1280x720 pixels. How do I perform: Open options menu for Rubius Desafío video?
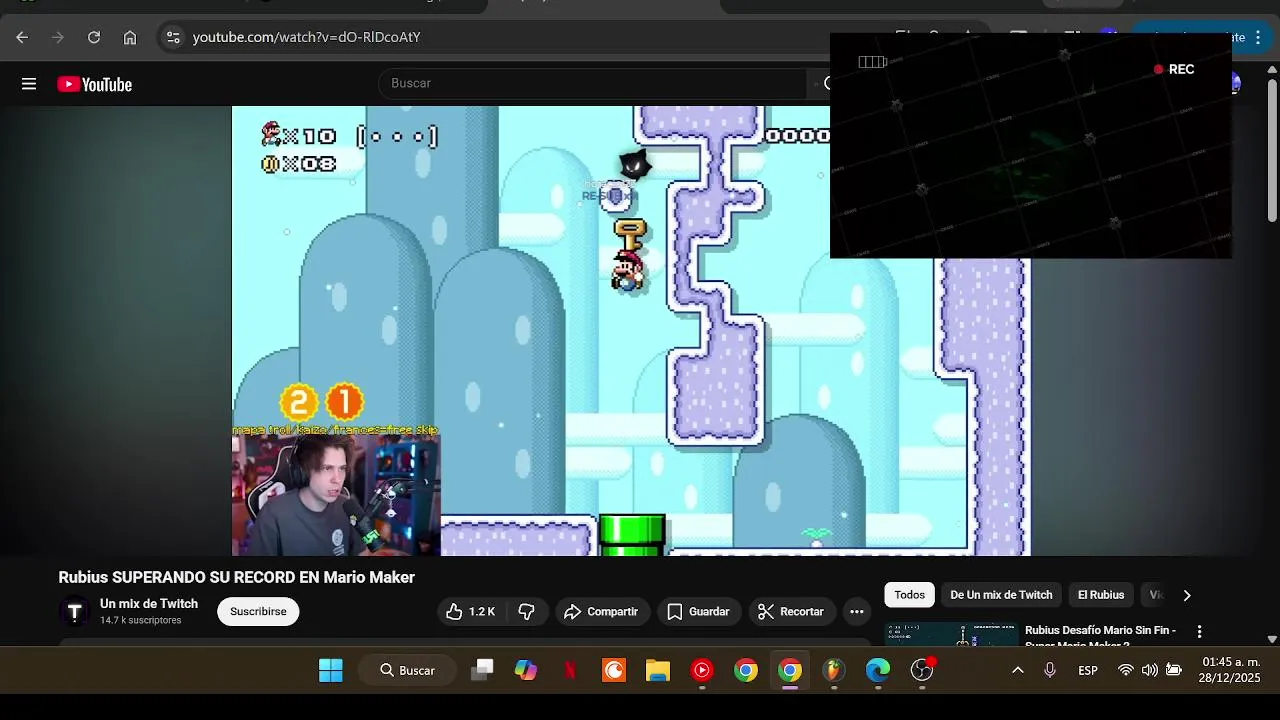coord(1199,632)
